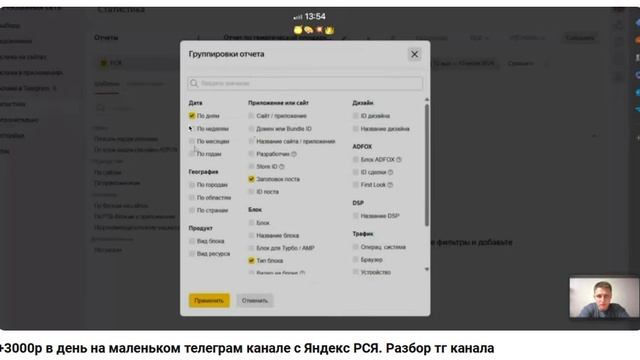640x360 pixels.
Task: Check Домен или Bundle ID
Action: coord(251,129)
